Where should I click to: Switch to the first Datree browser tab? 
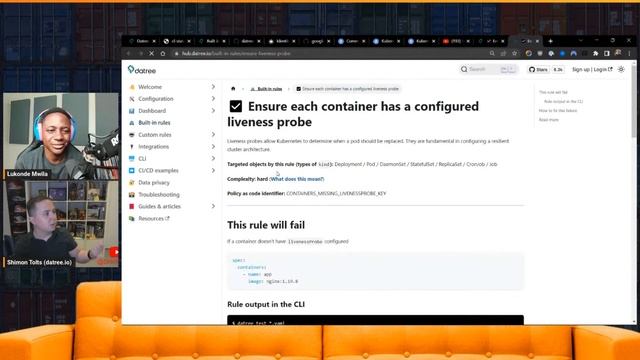coord(142,41)
